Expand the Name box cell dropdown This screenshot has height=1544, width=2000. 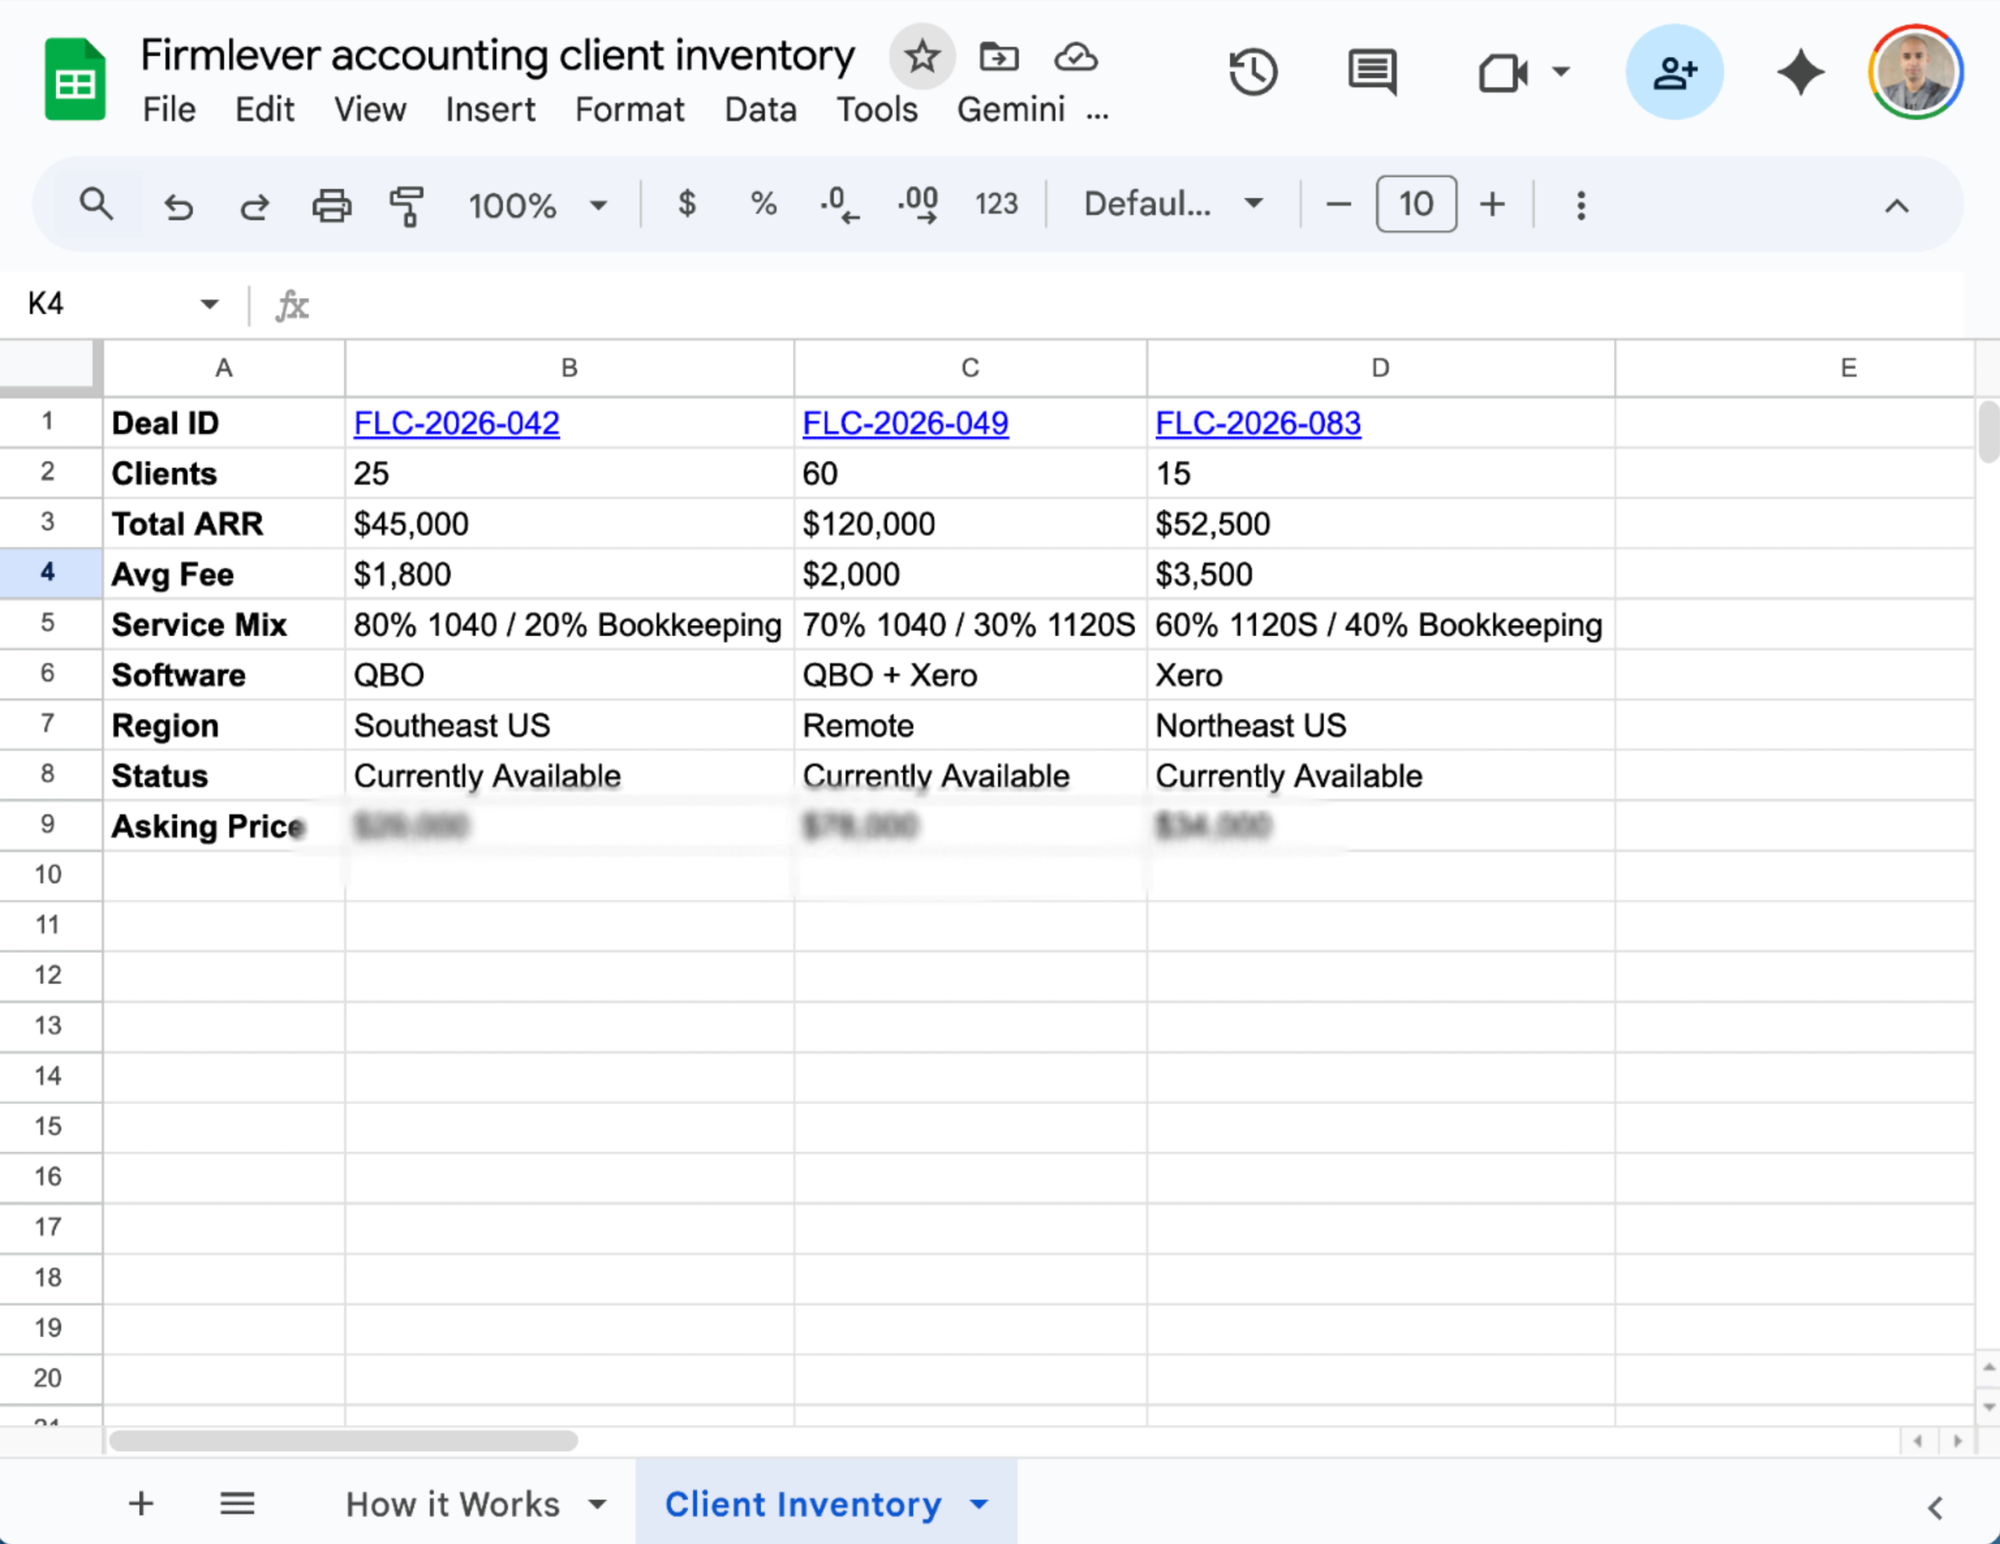[209, 304]
